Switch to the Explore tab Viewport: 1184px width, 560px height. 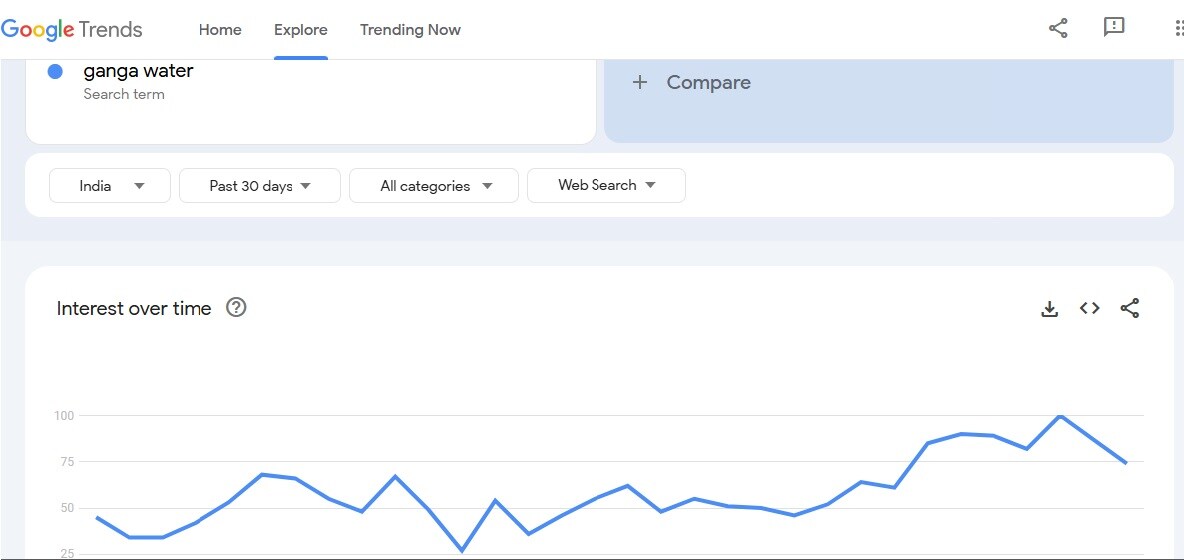[x=301, y=30]
